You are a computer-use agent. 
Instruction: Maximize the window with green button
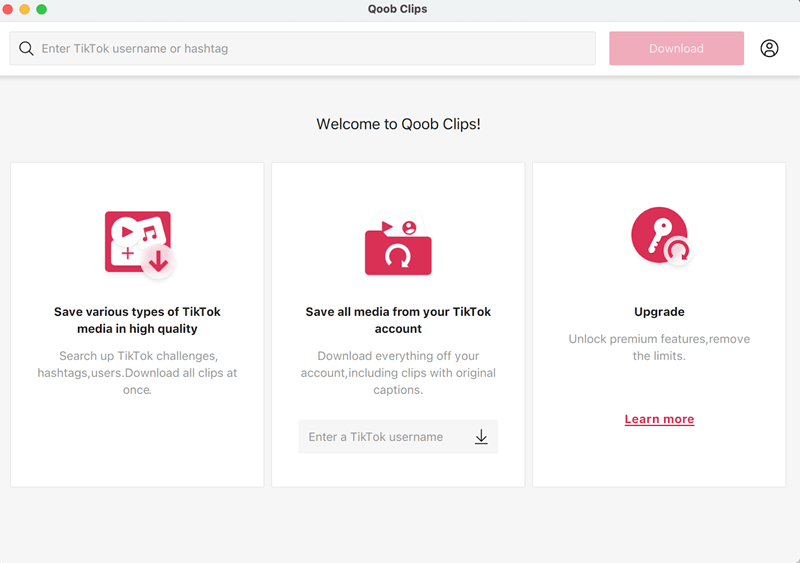41,9
